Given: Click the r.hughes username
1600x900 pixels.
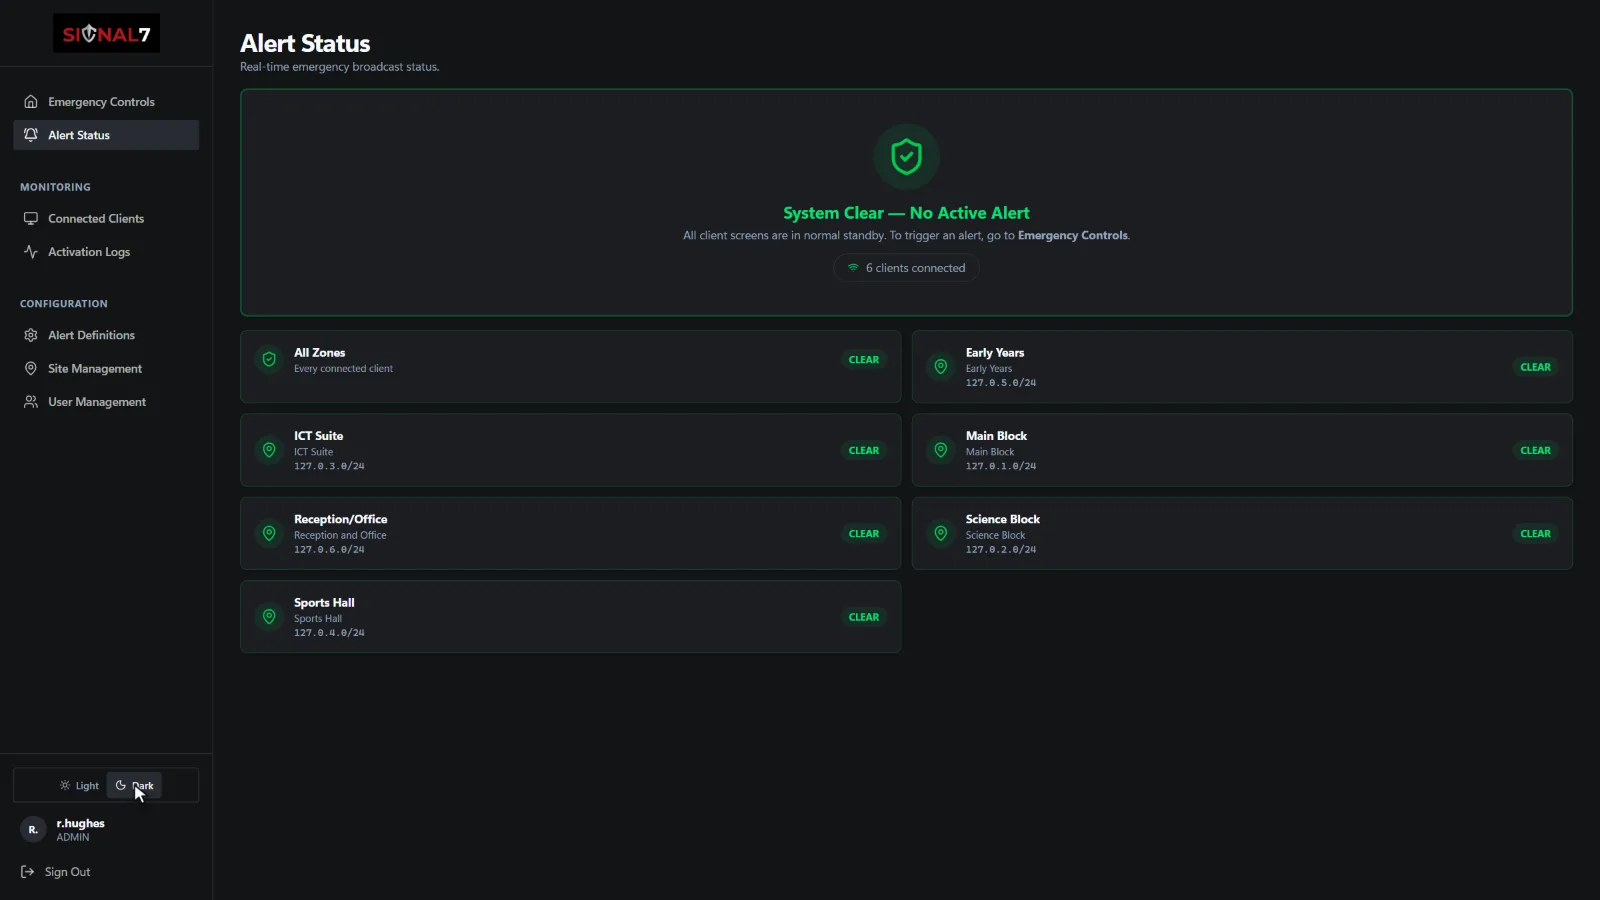Looking at the screenshot, I should point(81,824).
